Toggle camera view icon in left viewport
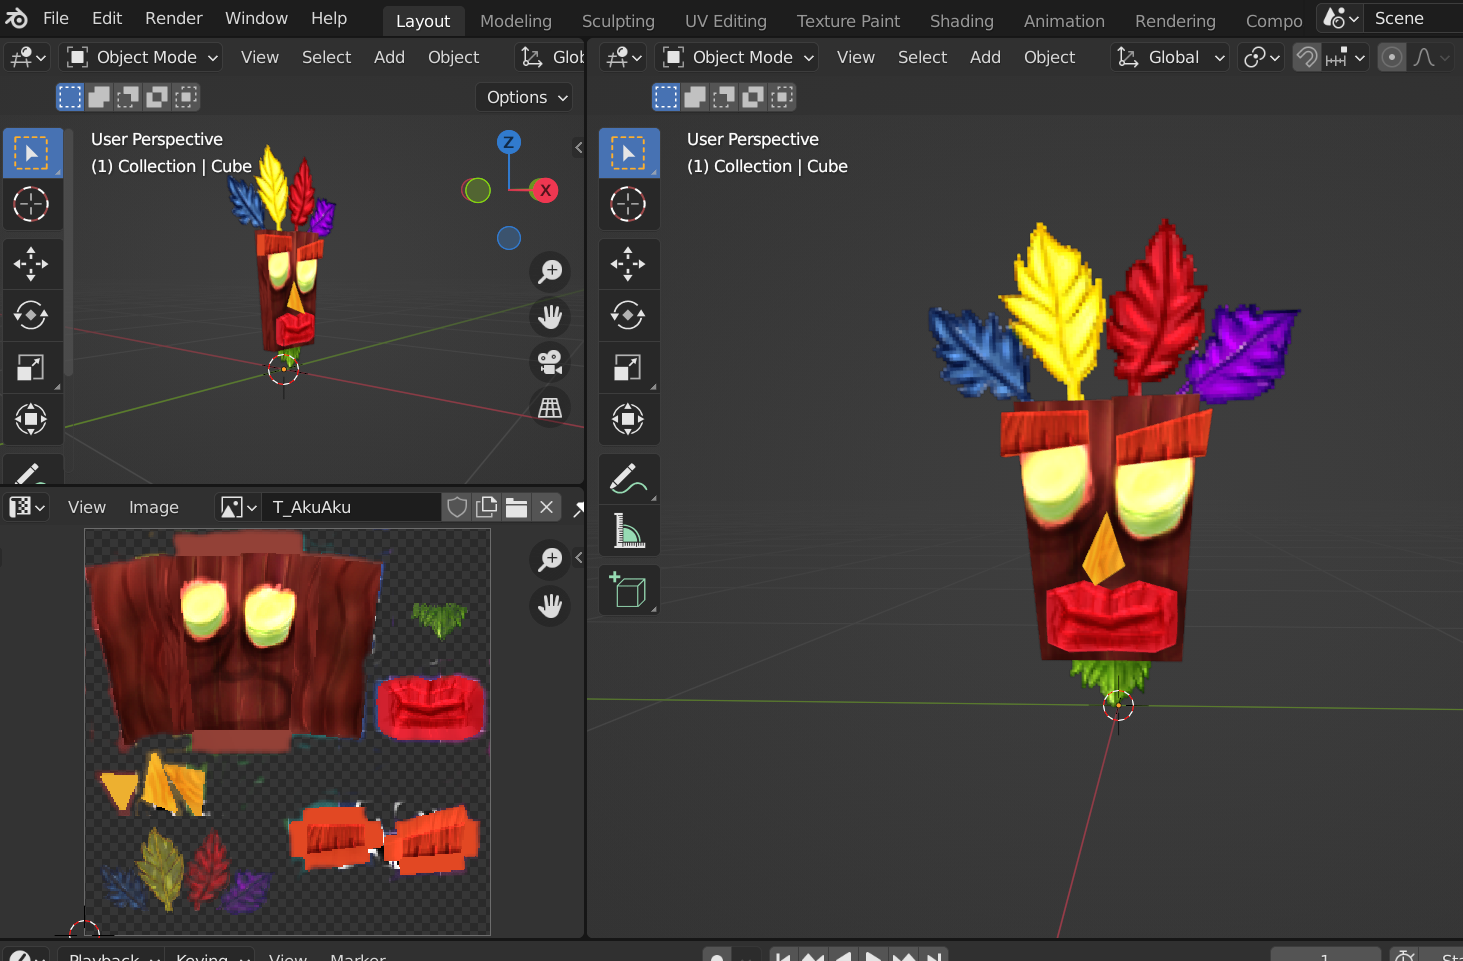Screen dimensions: 1463x961 [x=550, y=362]
